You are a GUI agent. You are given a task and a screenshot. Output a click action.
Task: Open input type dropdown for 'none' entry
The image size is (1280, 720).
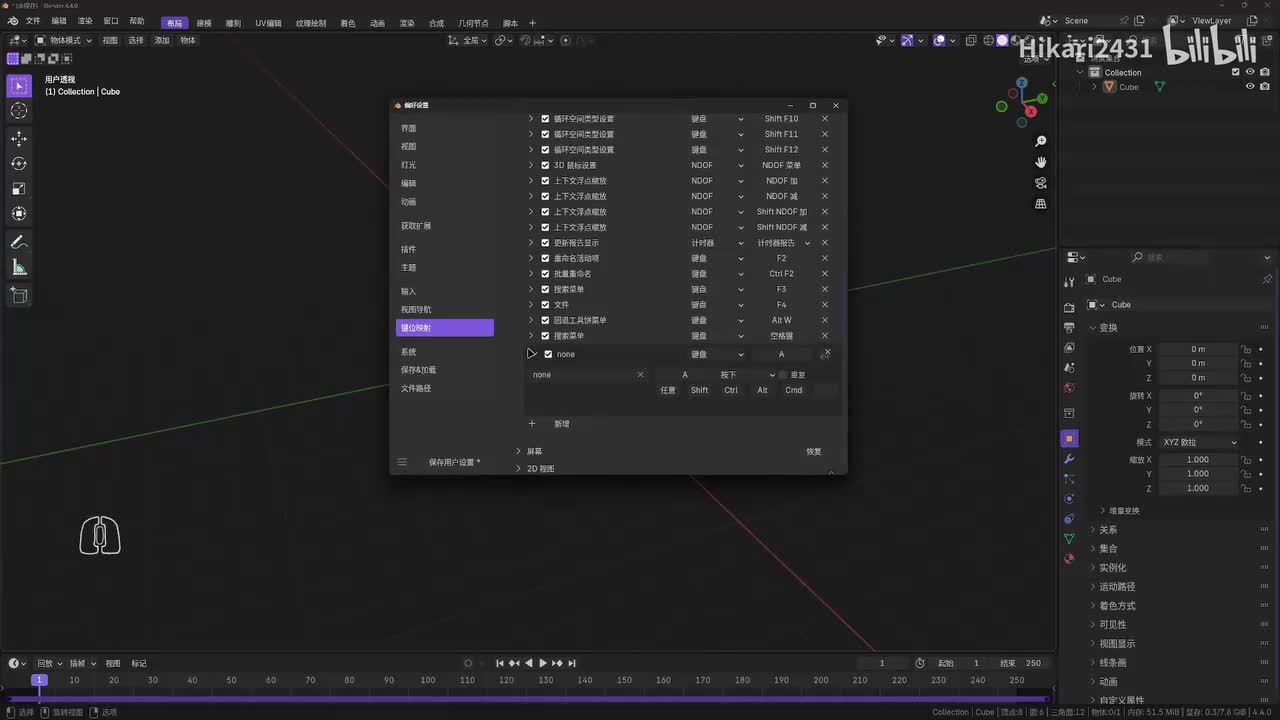click(x=717, y=354)
